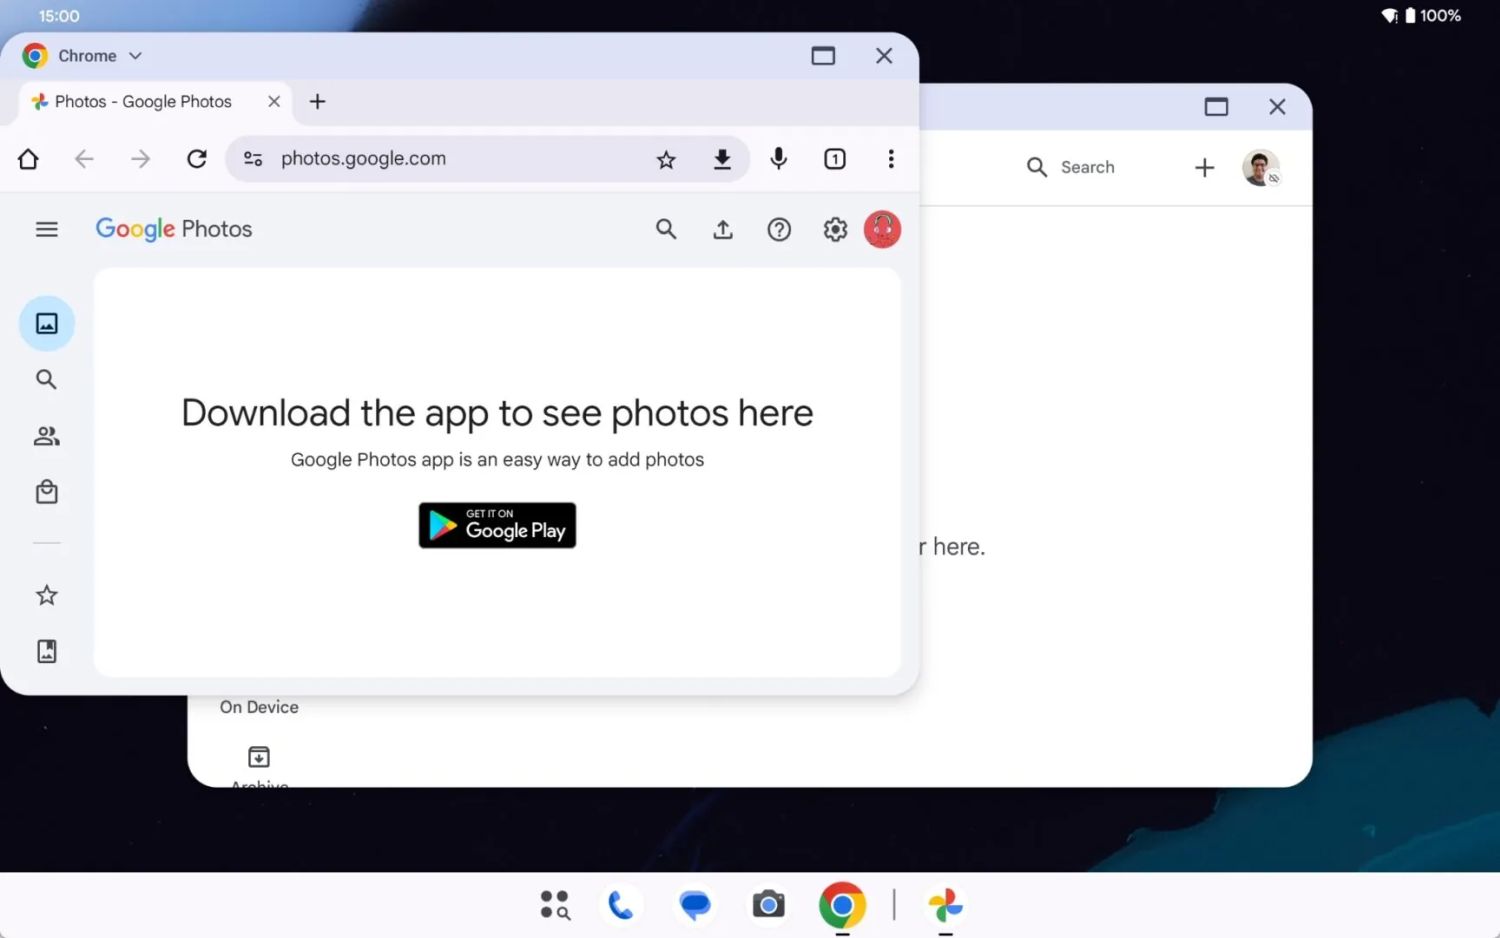Start voice search with the microphone icon

(x=778, y=159)
